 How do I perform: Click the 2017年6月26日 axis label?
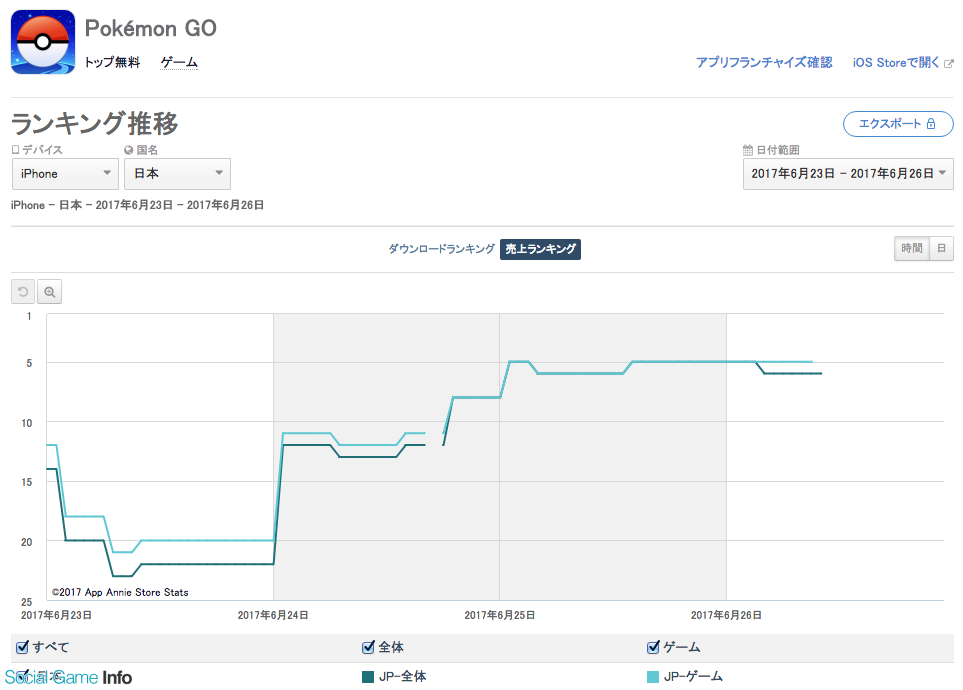coord(726,615)
